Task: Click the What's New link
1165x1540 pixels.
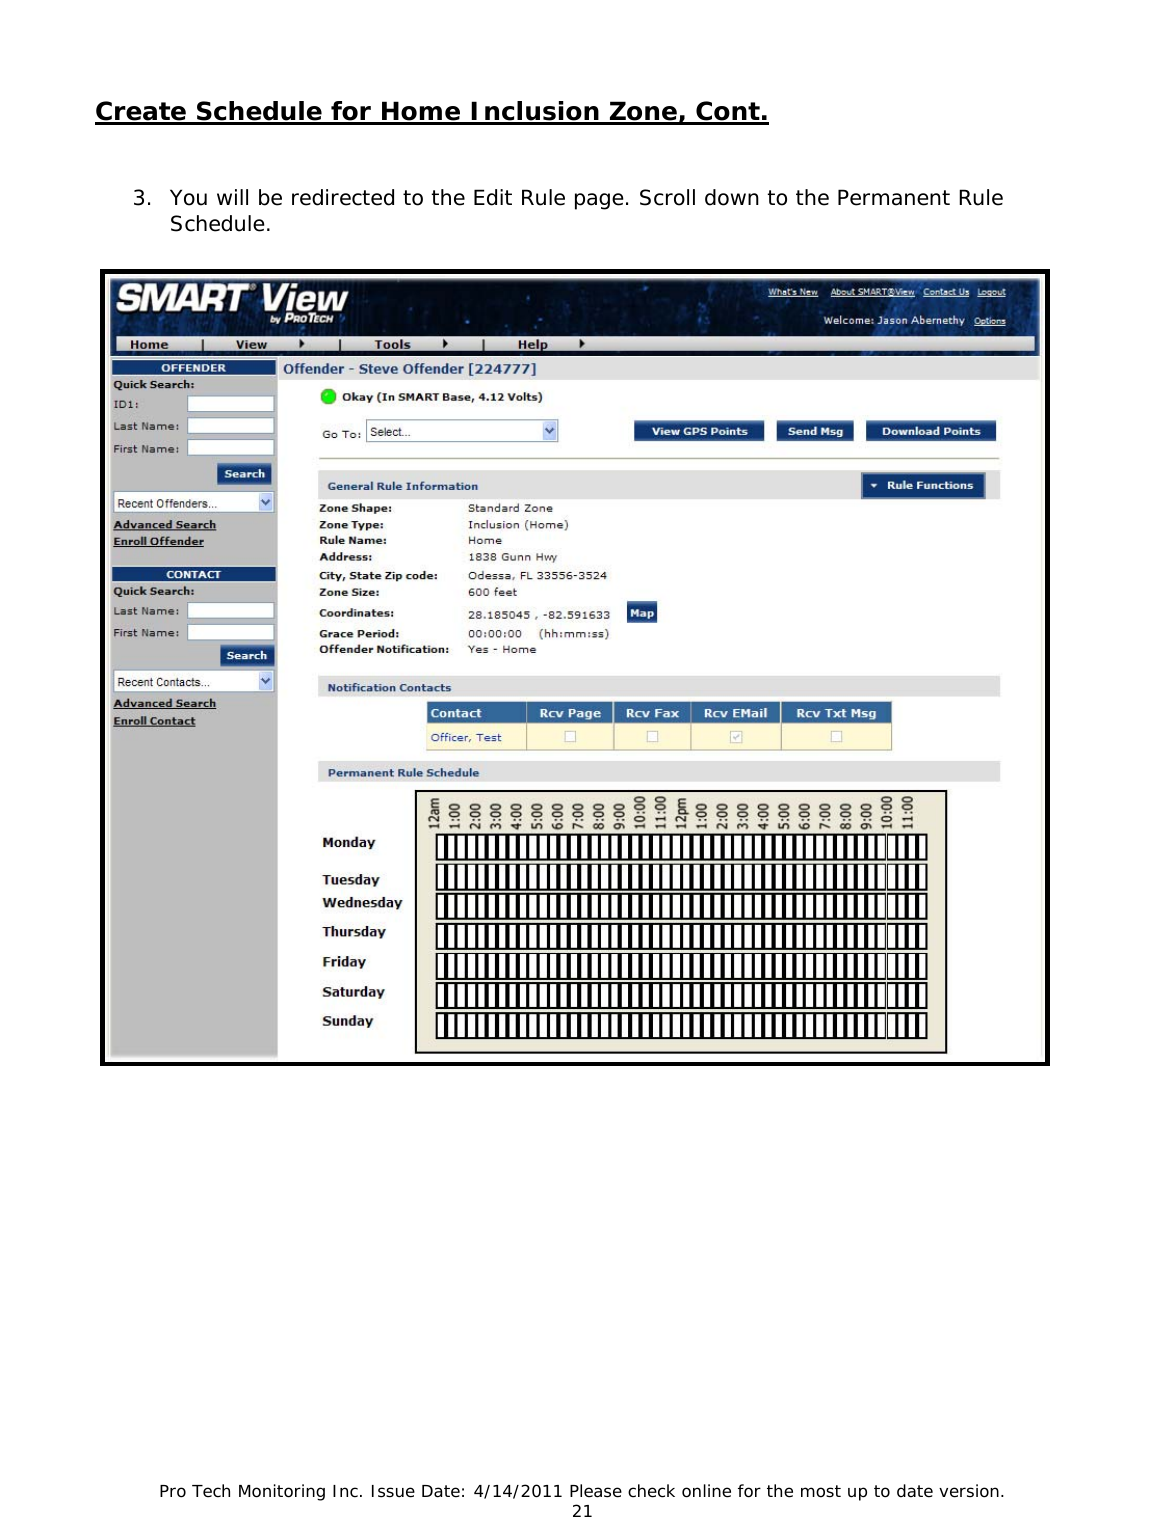Action: coord(793,293)
